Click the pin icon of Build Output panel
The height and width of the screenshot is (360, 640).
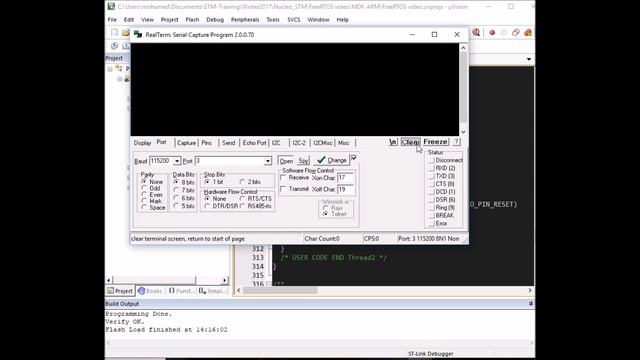click(x=531, y=304)
